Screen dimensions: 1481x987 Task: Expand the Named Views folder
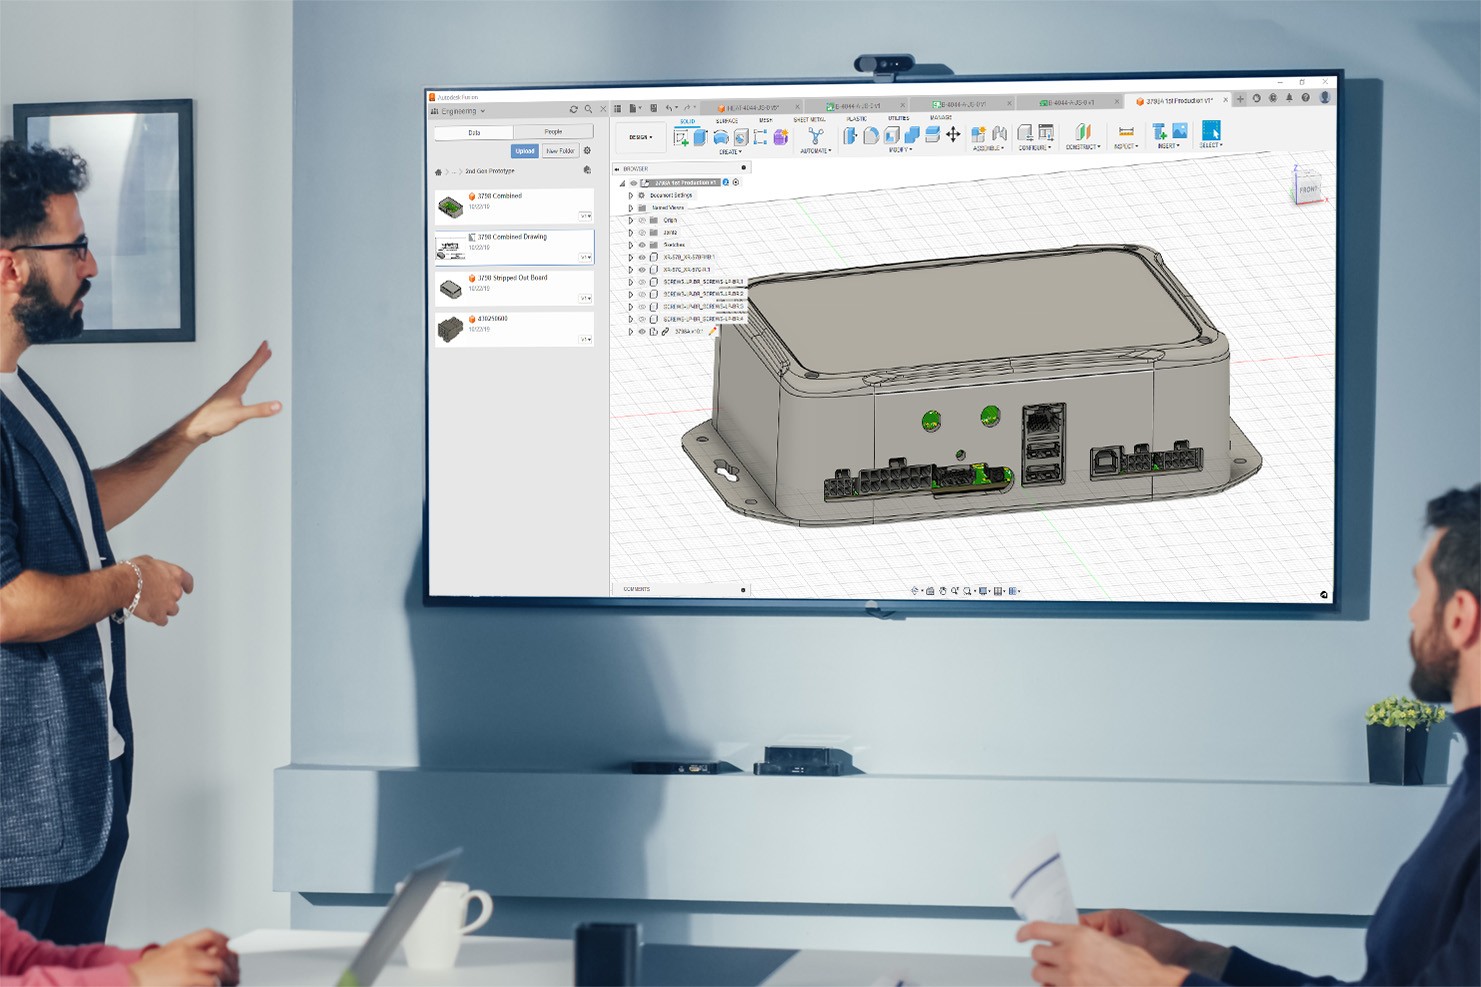pyautogui.click(x=630, y=208)
